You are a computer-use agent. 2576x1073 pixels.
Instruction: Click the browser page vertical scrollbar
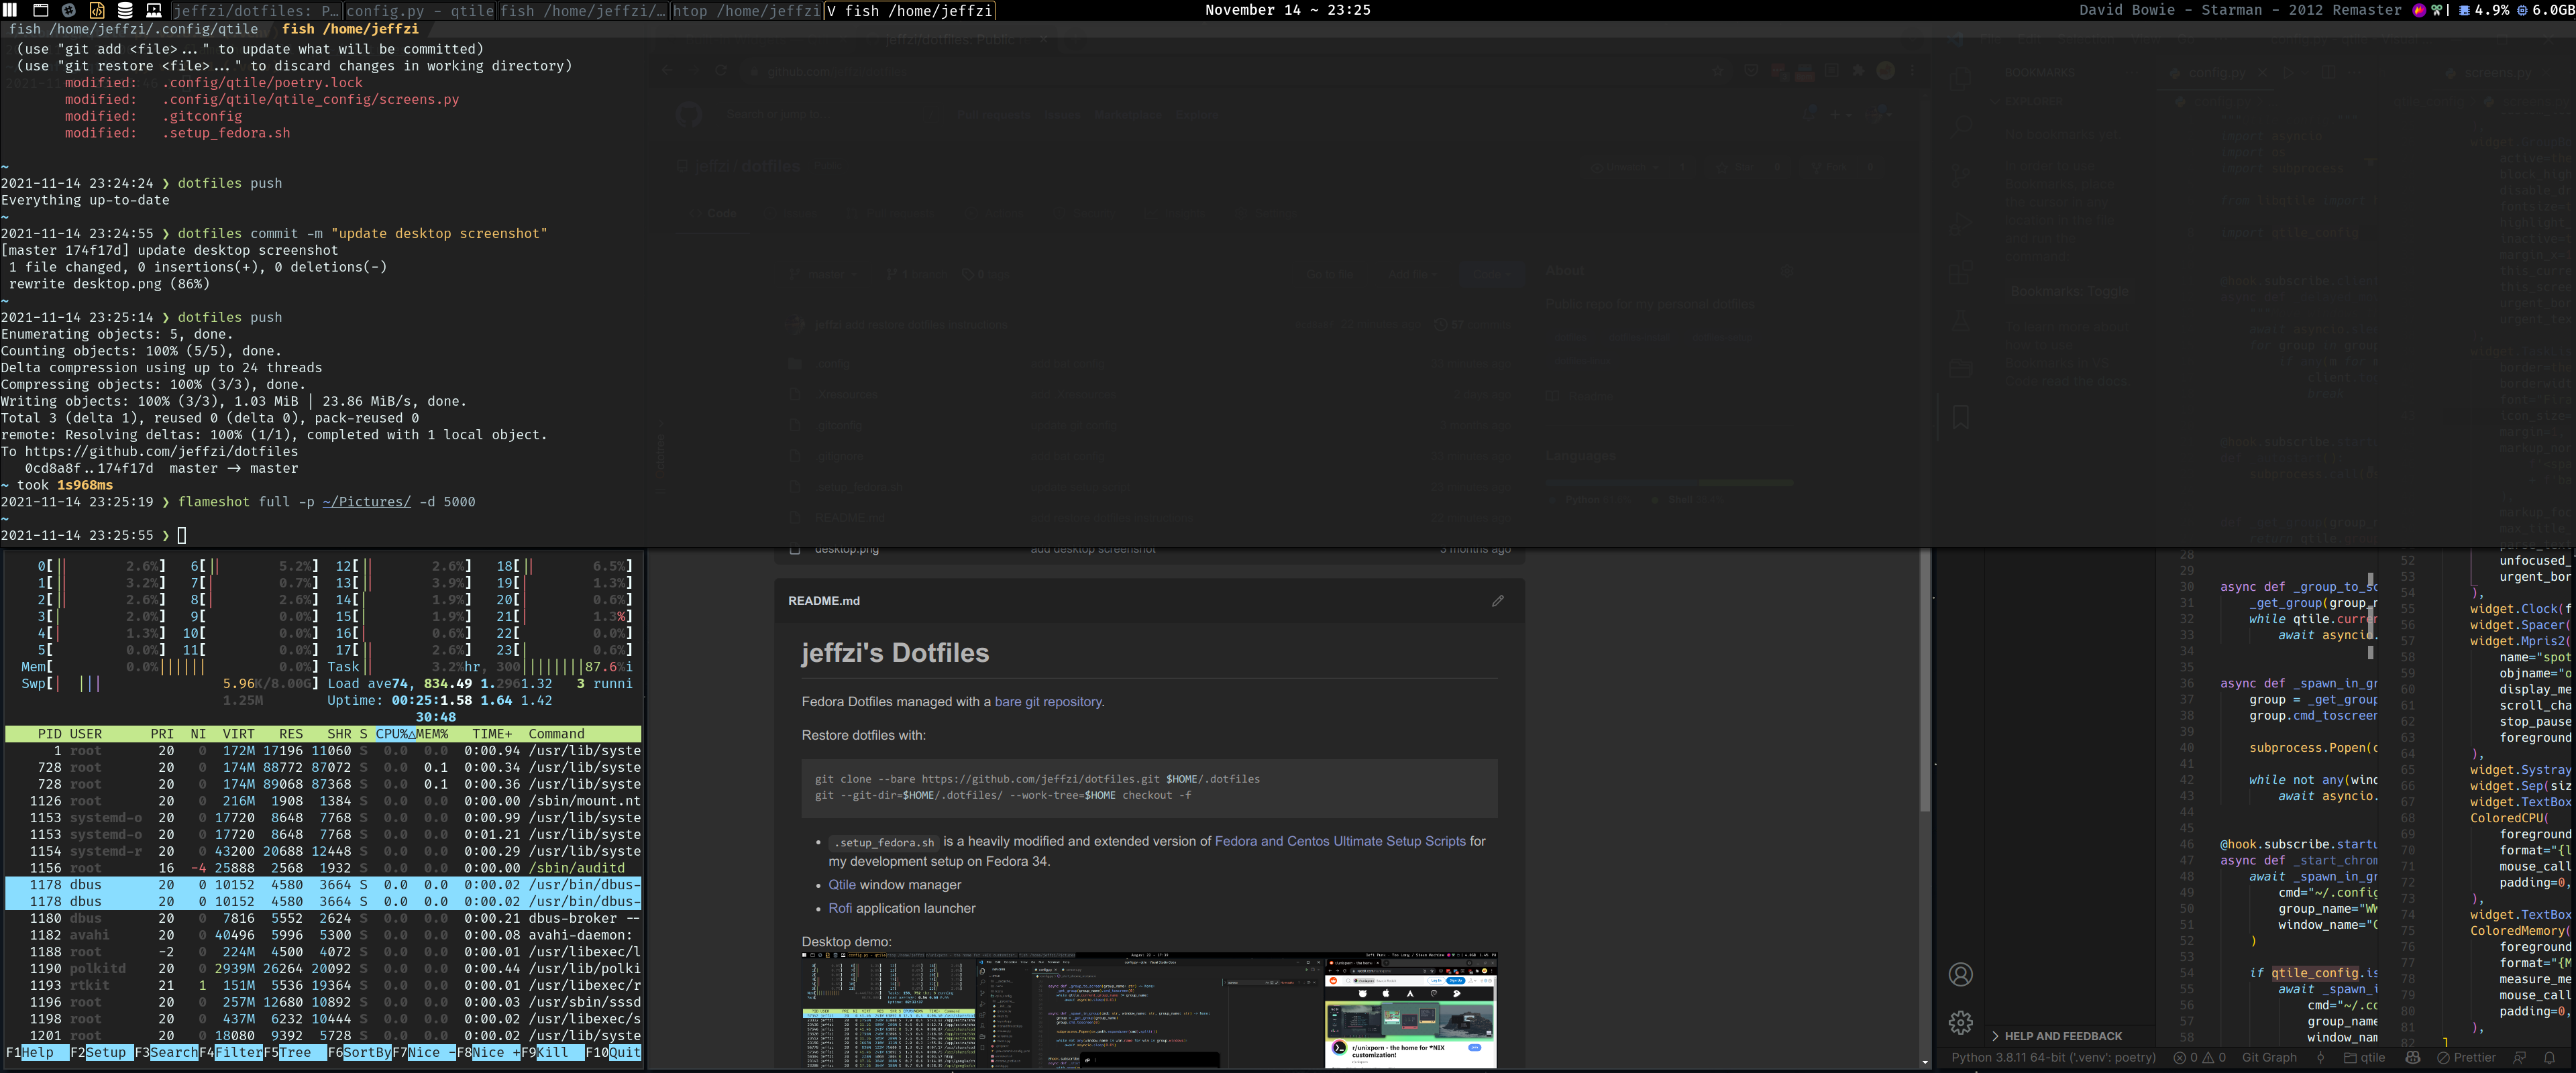point(1925,700)
